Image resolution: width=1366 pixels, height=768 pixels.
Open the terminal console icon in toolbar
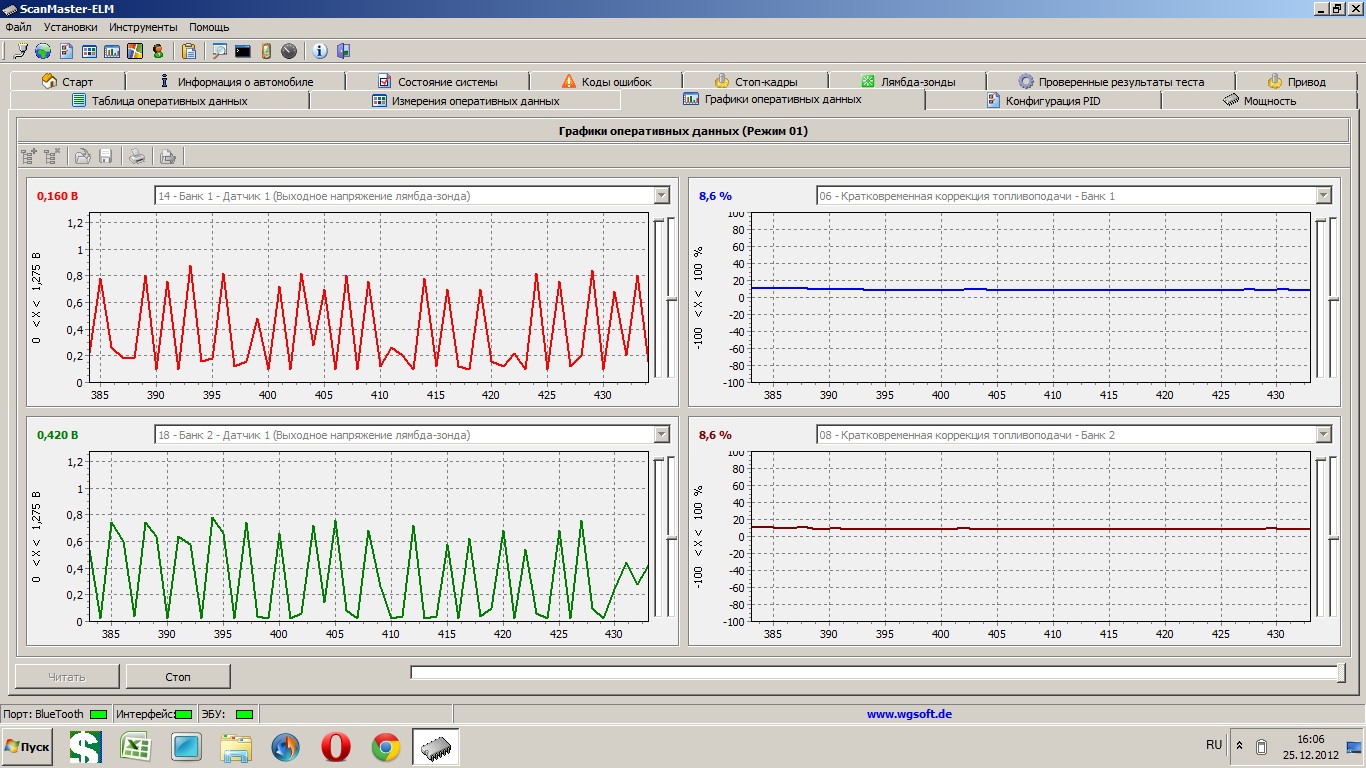pos(243,51)
